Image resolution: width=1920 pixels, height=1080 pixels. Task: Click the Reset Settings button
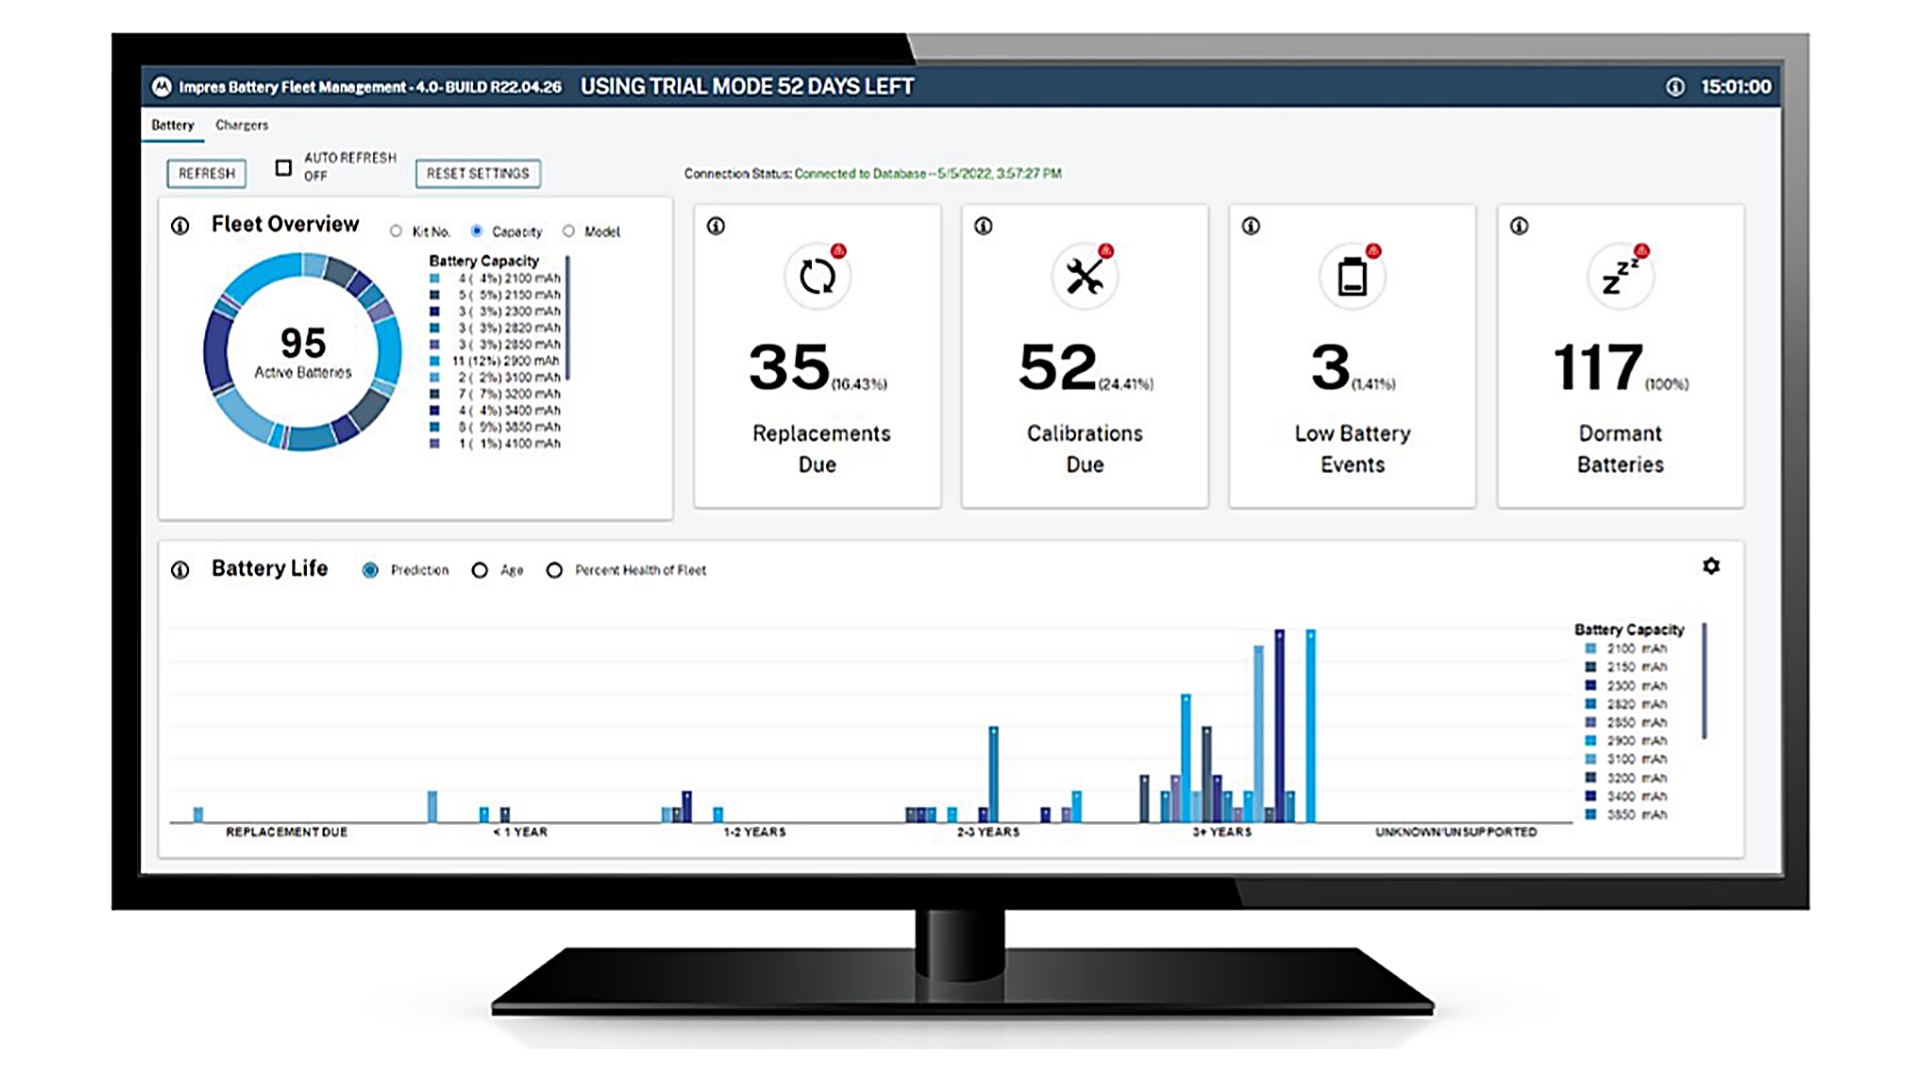click(478, 173)
